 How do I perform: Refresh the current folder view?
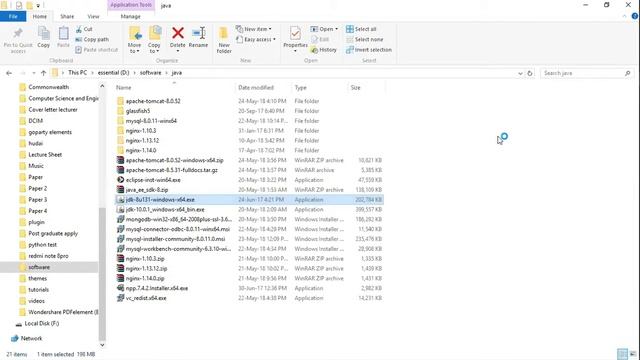coord(530,73)
